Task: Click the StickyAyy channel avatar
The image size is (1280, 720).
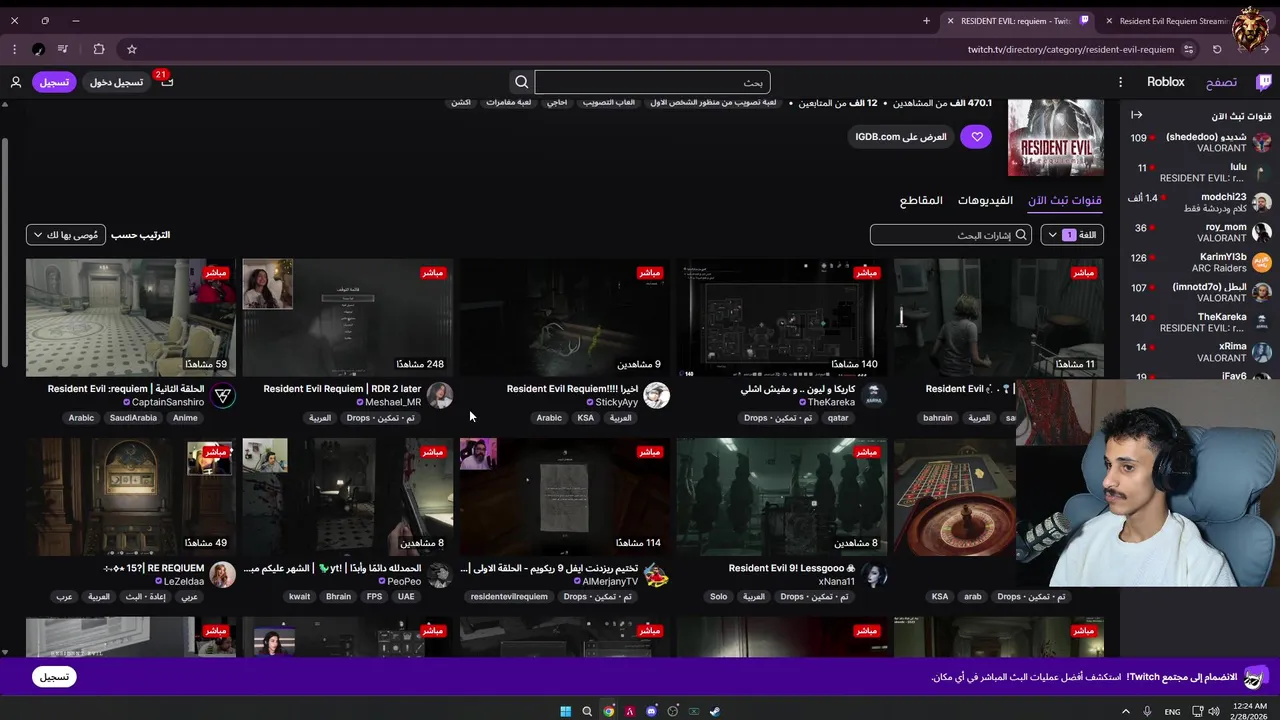Action: pyautogui.click(x=657, y=395)
